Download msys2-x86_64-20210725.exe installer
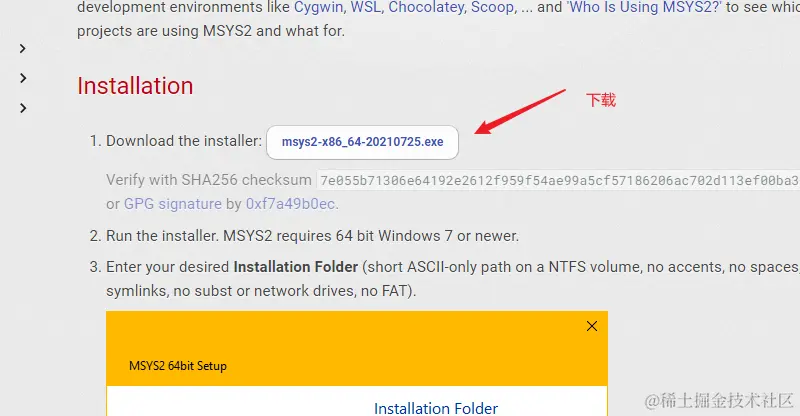 362,142
